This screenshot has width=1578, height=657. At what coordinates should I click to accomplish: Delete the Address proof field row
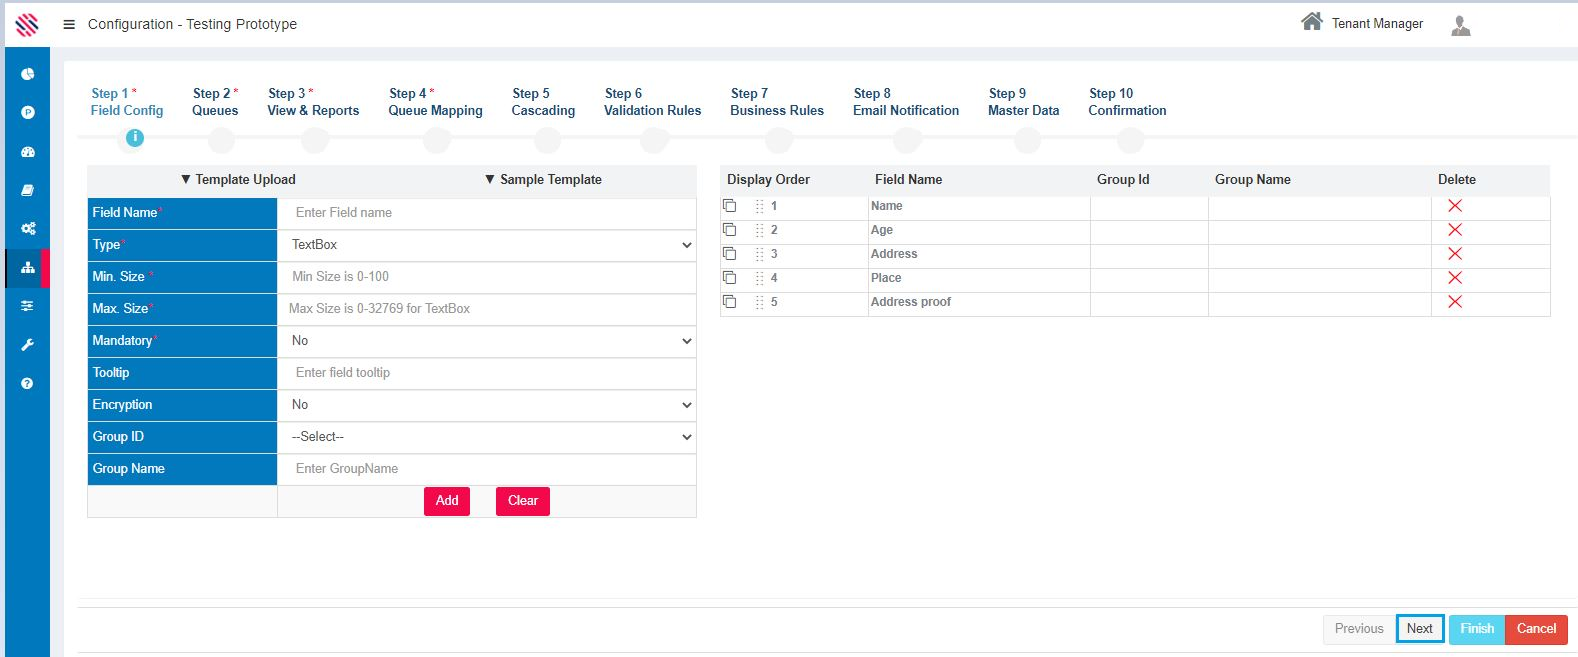1454,302
